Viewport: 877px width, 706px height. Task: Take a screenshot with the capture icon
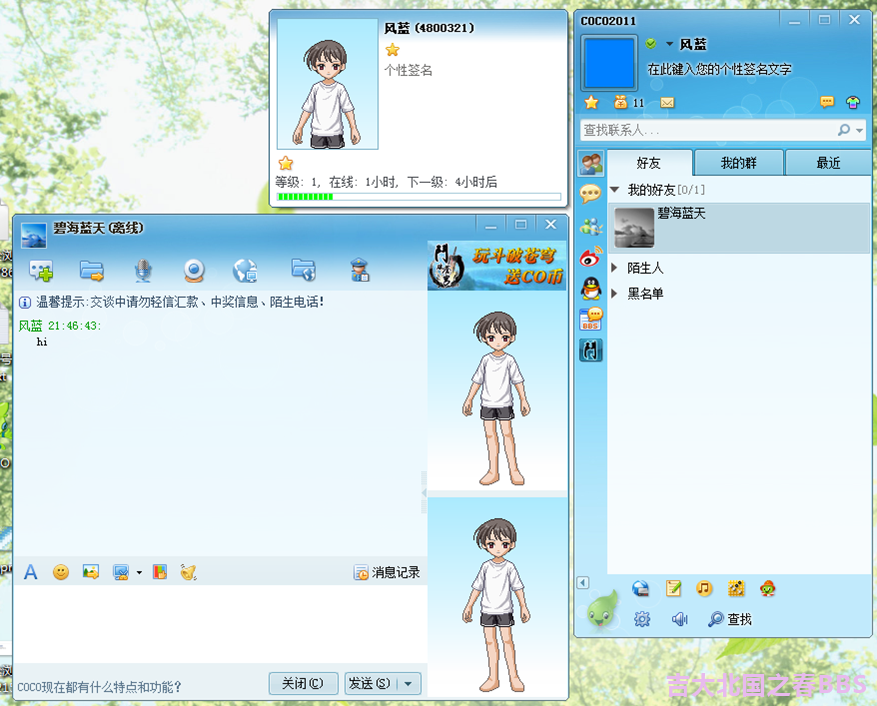121,572
